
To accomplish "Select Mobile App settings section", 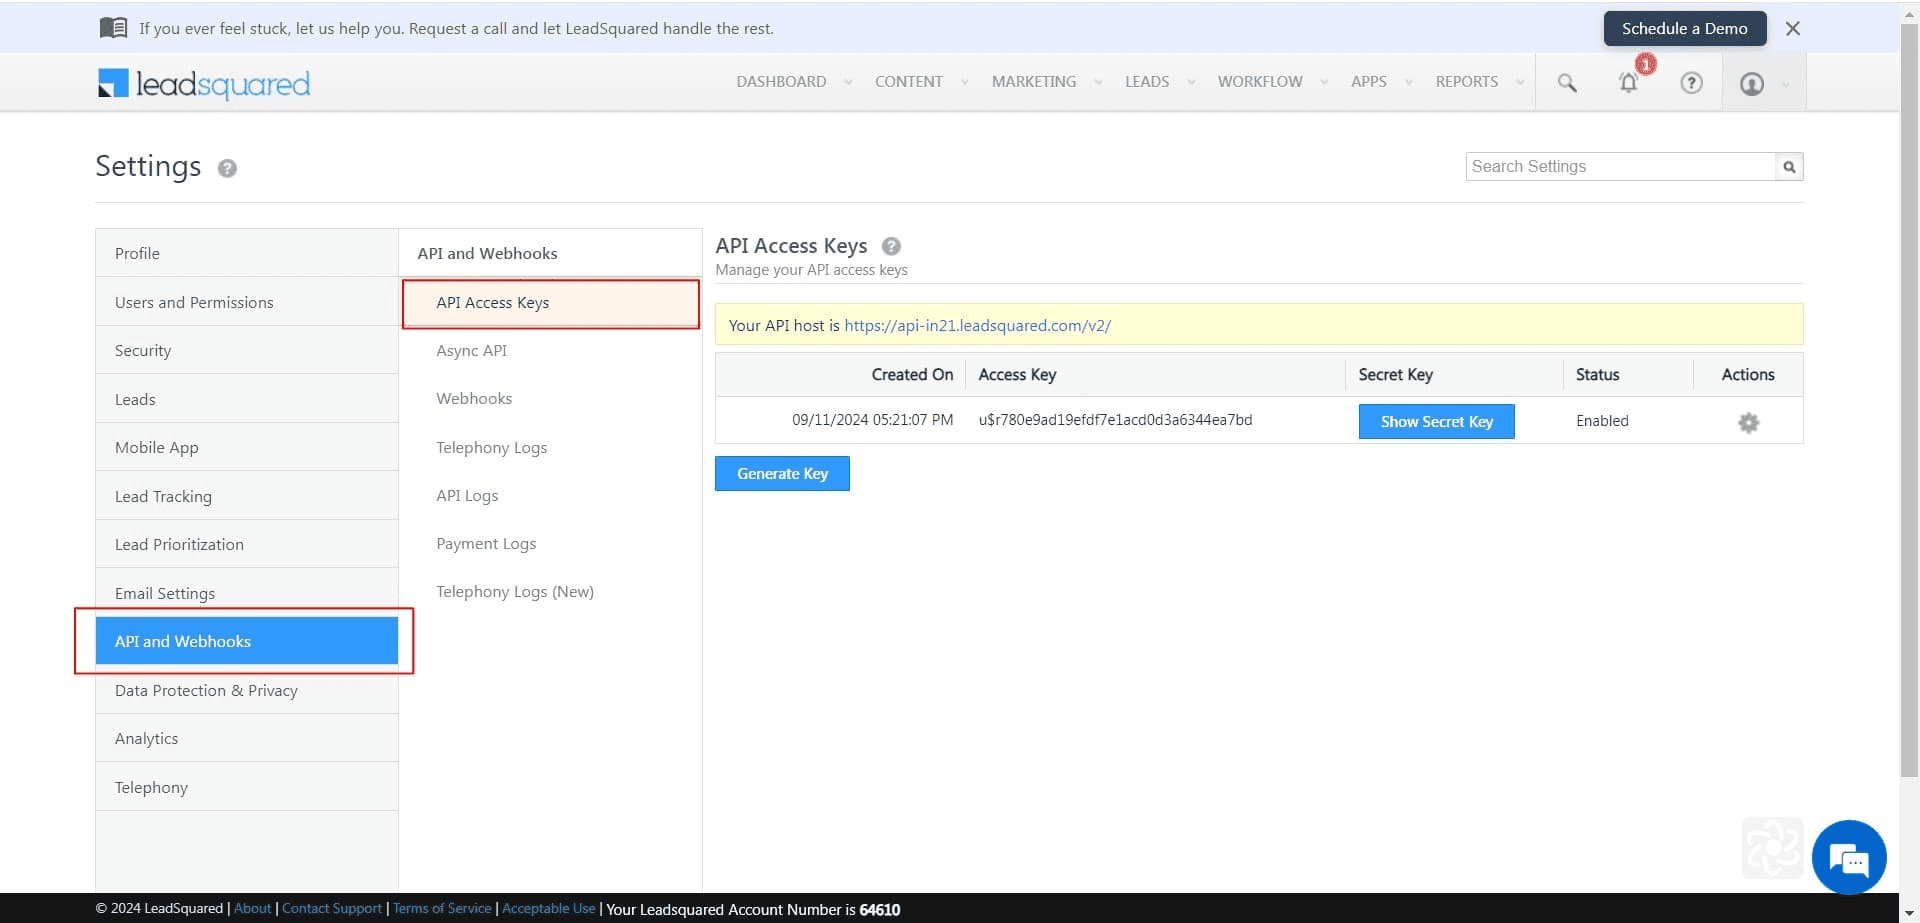I will click(246, 448).
